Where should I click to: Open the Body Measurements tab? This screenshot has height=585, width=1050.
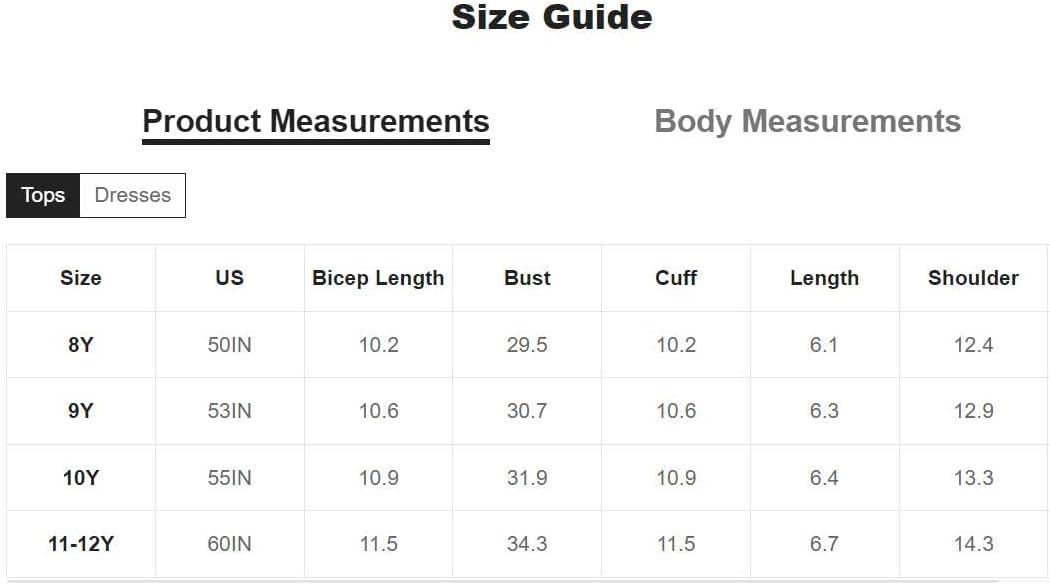pyautogui.click(x=808, y=122)
